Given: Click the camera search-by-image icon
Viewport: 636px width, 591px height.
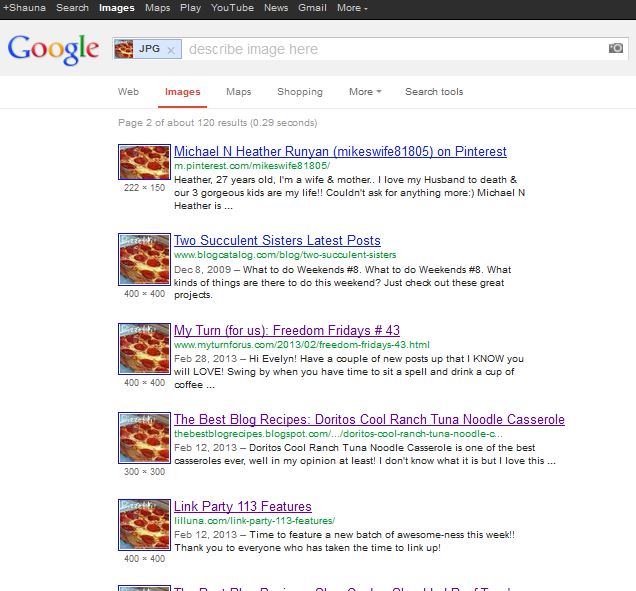Looking at the screenshot, I should coord(616,48).
